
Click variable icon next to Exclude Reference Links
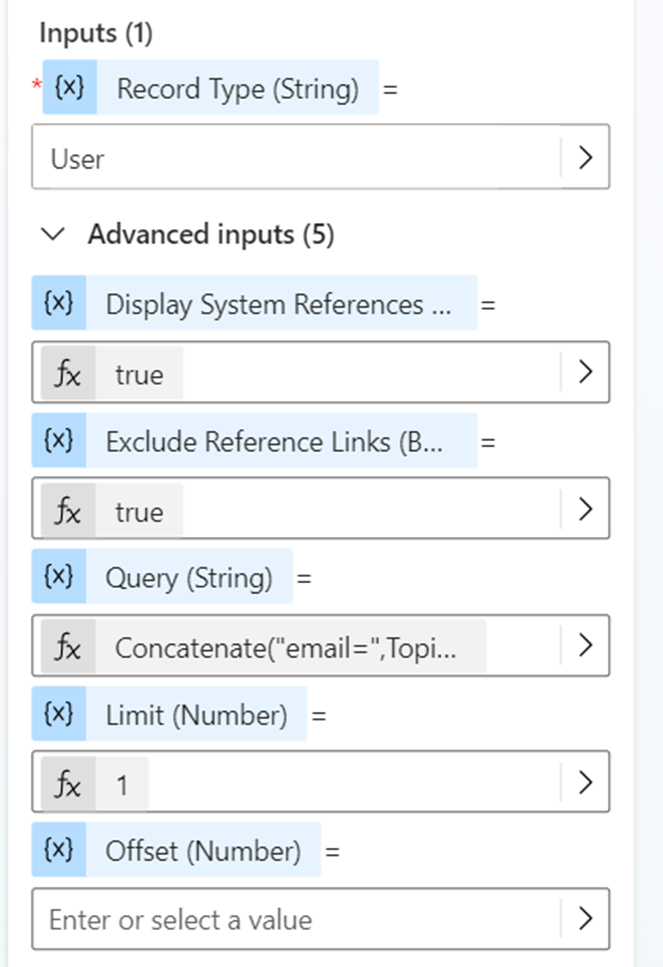(59, 440)
